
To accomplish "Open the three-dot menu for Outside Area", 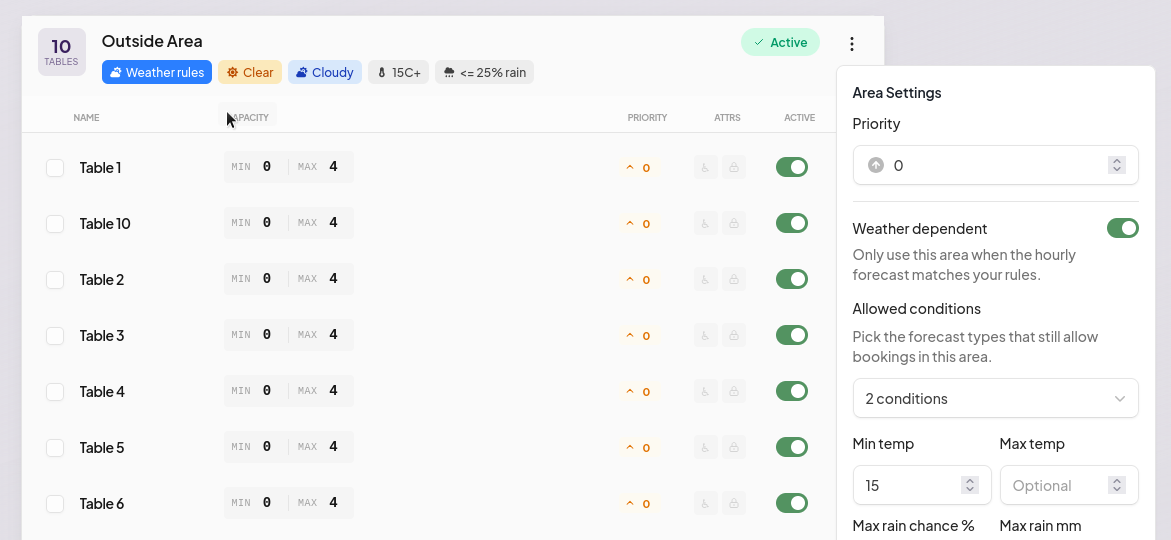I will pyautogui.click(x=851, y=44).
